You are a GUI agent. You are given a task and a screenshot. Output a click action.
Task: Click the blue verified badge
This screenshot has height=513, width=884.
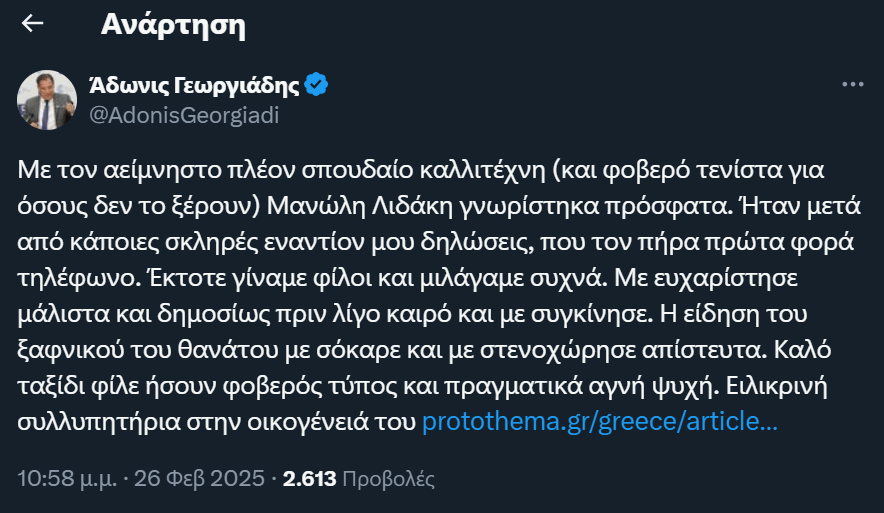(x=317, y=85)
